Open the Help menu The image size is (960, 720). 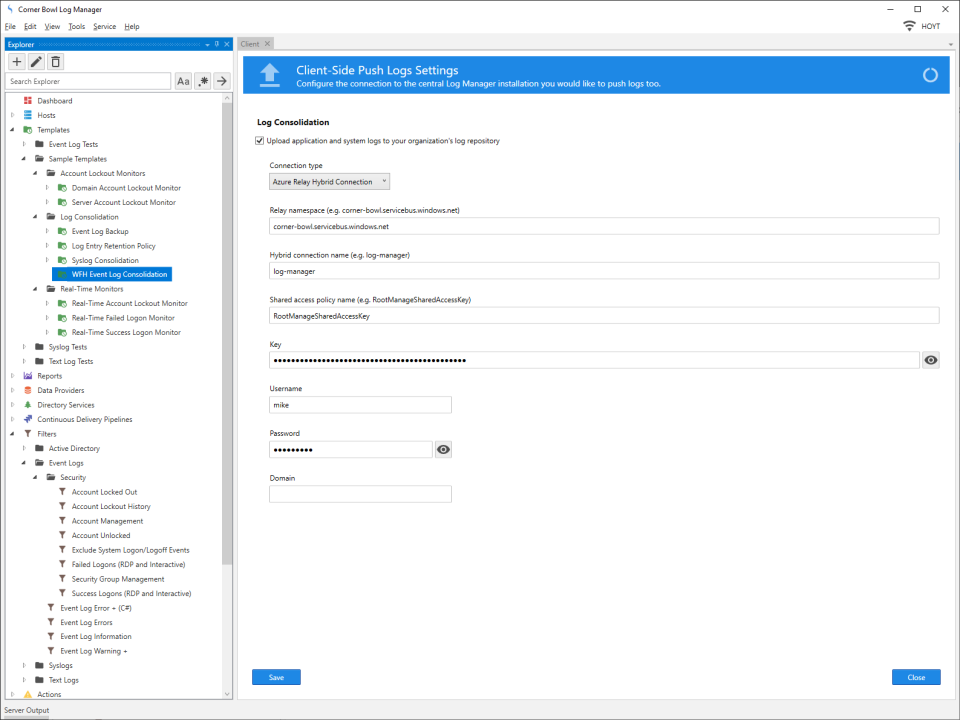pyautogui.click(x=132, y=26)
